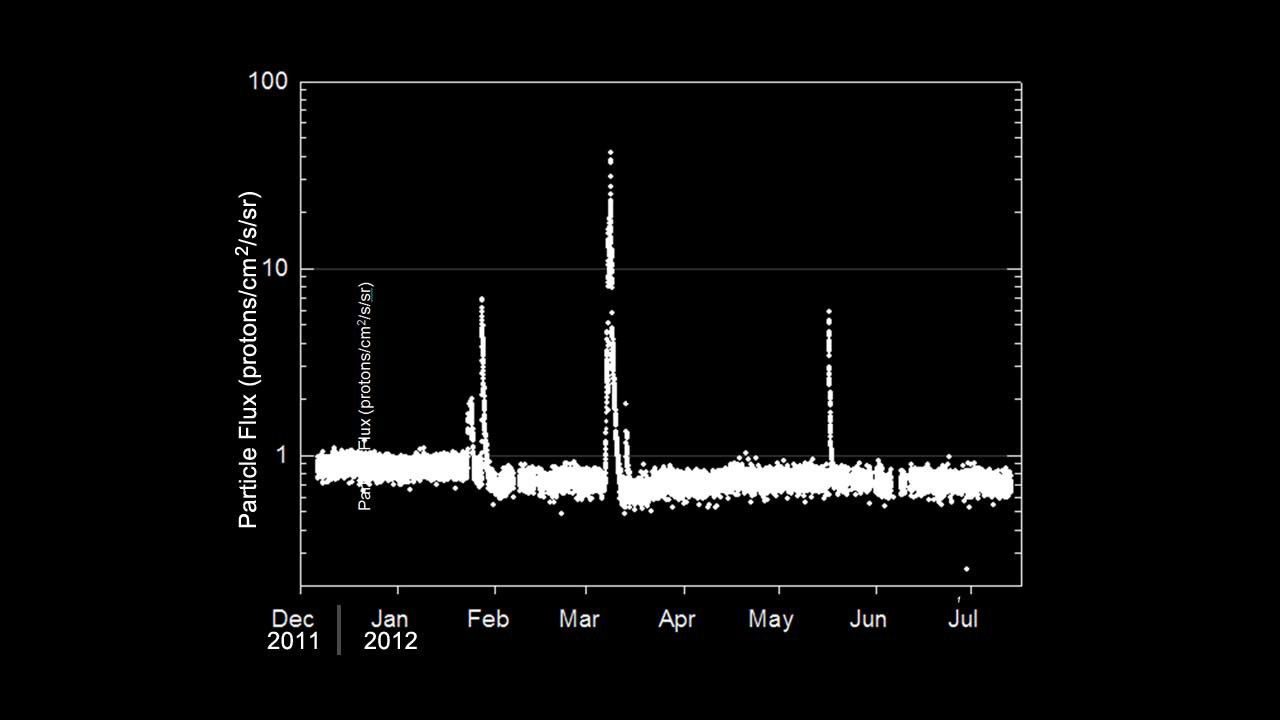This screenshot has width=1280, height=720.
Task: Select the Dec x-axis month label
Action: [x=292, y=619]
